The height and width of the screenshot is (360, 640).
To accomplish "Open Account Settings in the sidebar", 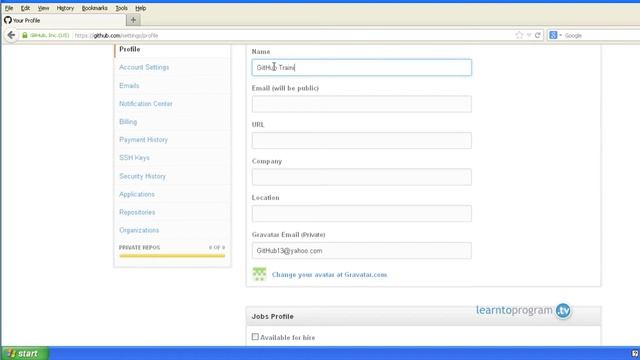I will [x=144, y=67].
